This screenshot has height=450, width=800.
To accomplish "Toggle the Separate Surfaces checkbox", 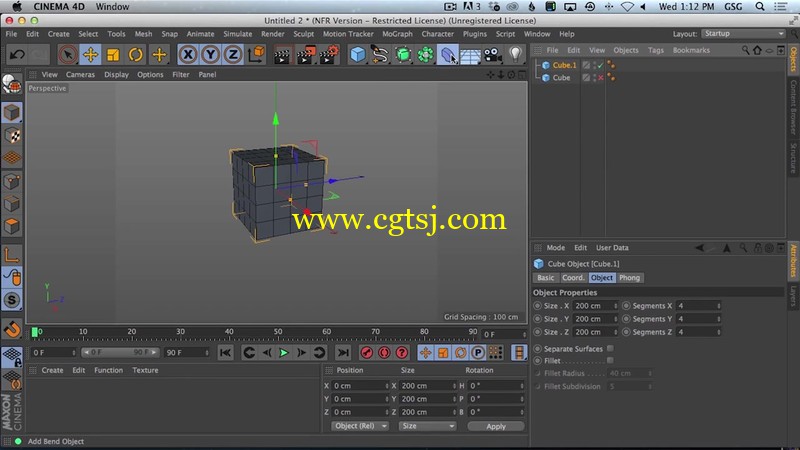I will click(x=610, y=348).
